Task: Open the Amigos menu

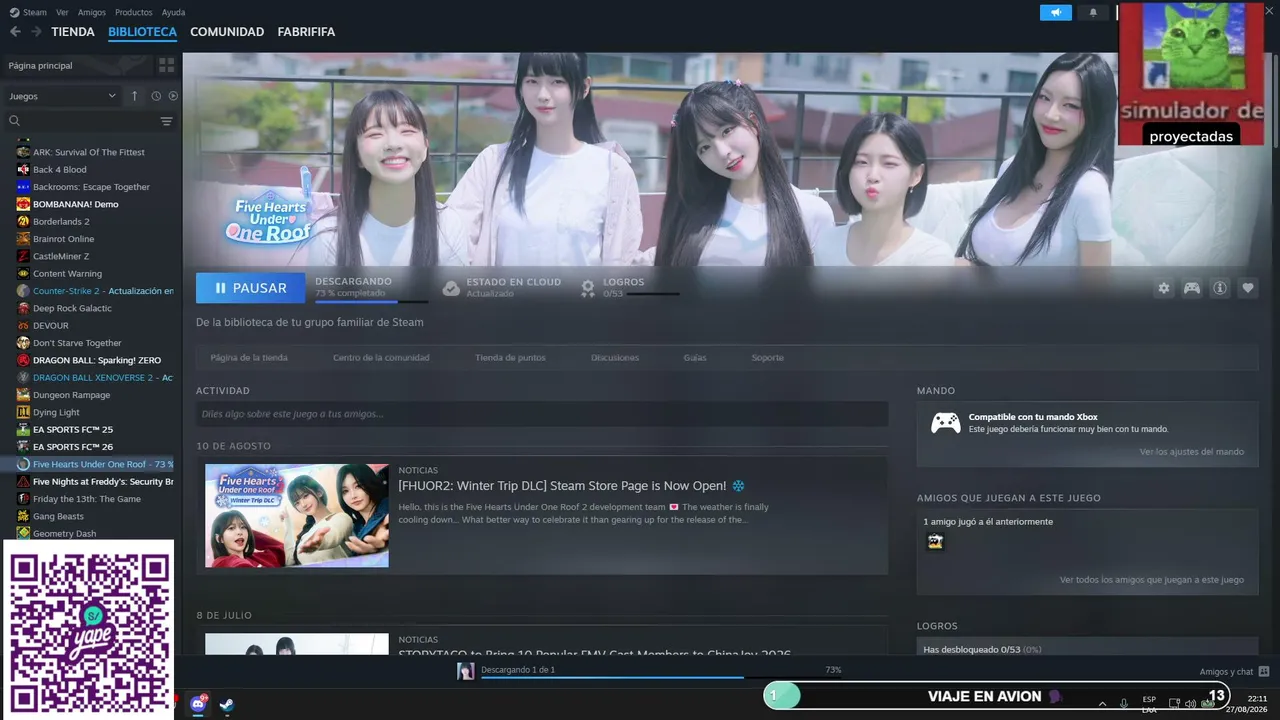Action: pos(92,12)
